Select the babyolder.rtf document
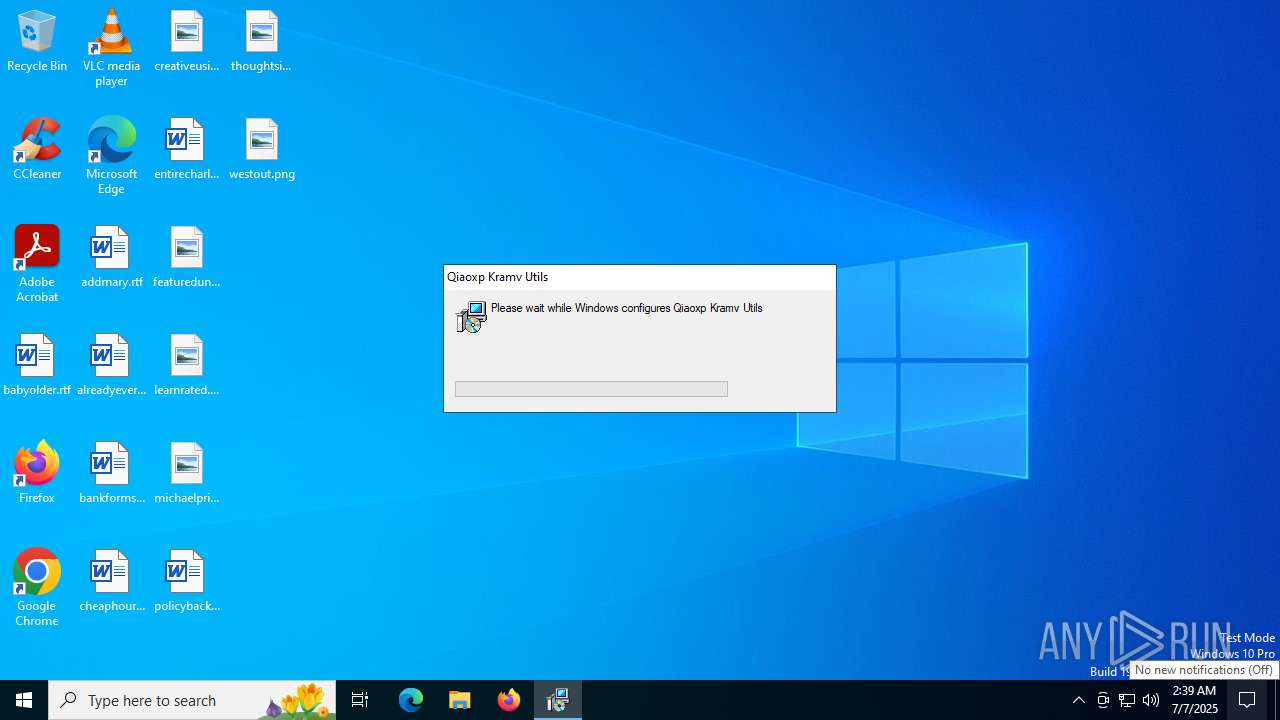Screen dimensions: 1280x720 point(37,366)
